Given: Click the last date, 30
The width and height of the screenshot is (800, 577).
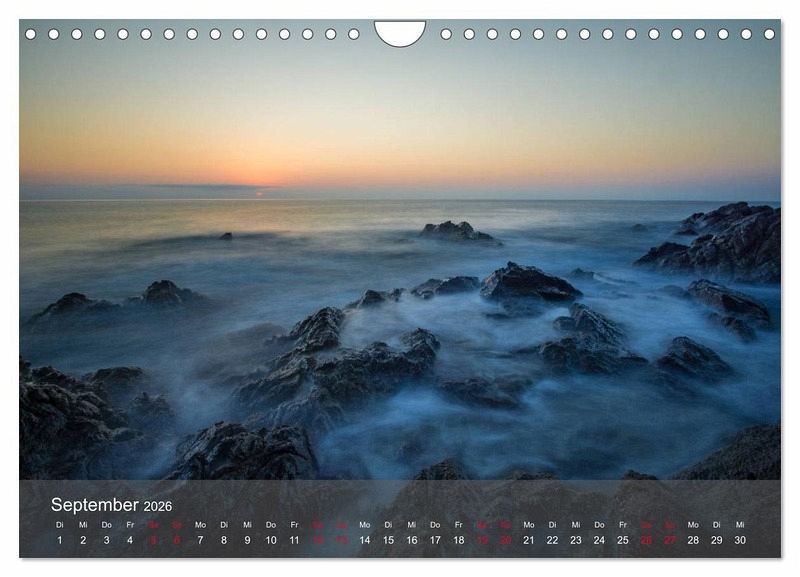Looking at the screenshot, I should tap(740, 540).
